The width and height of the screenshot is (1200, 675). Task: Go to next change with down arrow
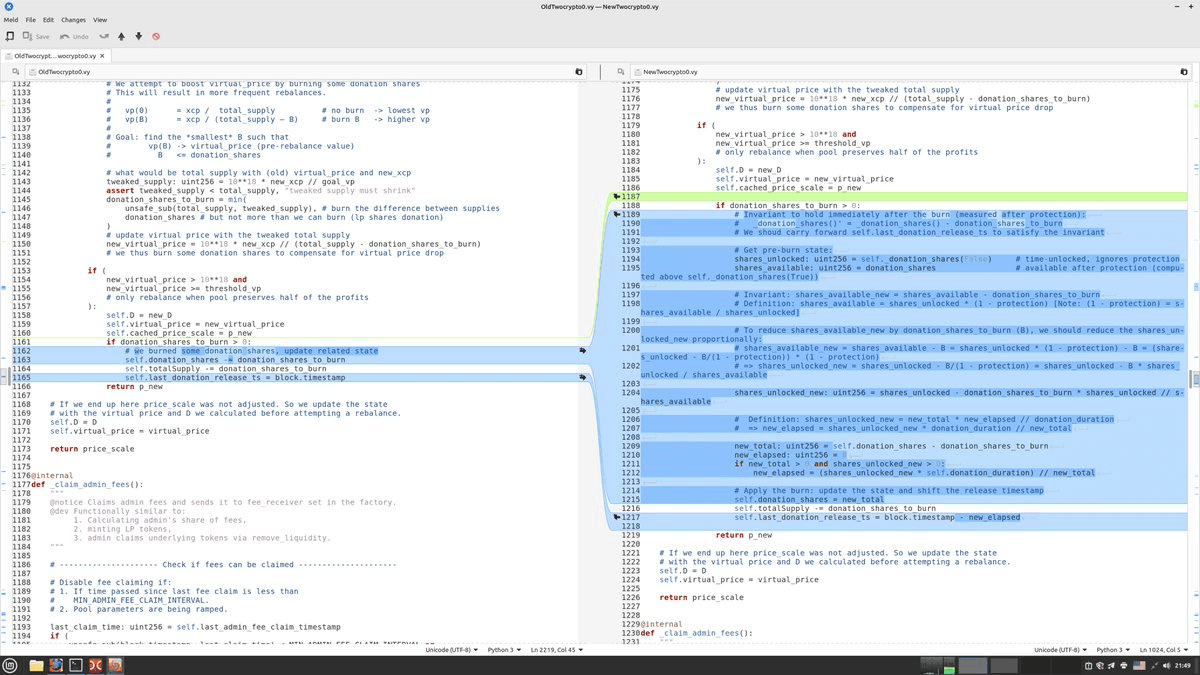pyautogui.click(x=138, y=36)
